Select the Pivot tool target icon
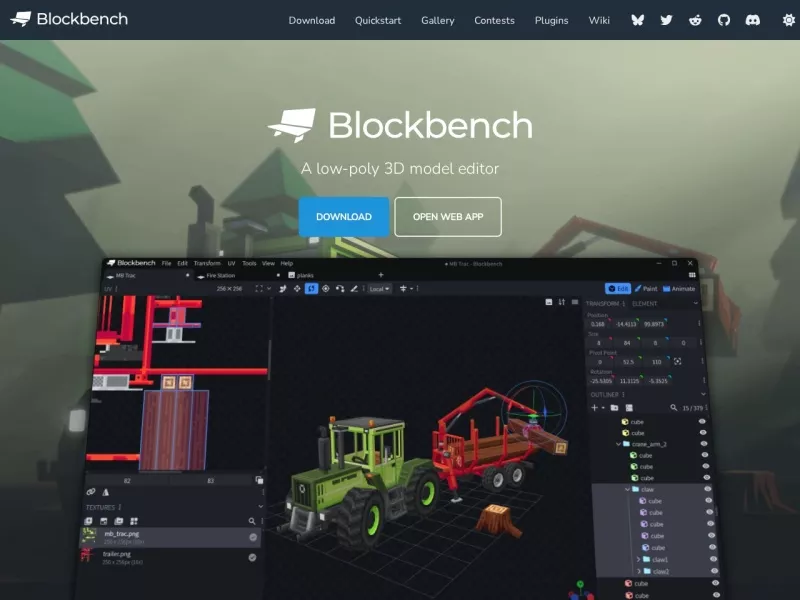Screen dimensions: 800x600 pos(326,289)
